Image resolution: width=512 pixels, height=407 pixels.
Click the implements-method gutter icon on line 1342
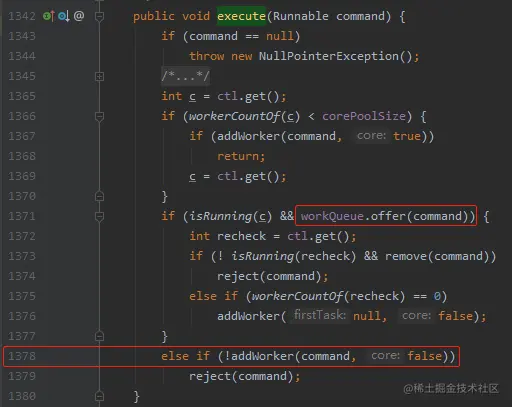click(x=49, y=16)
